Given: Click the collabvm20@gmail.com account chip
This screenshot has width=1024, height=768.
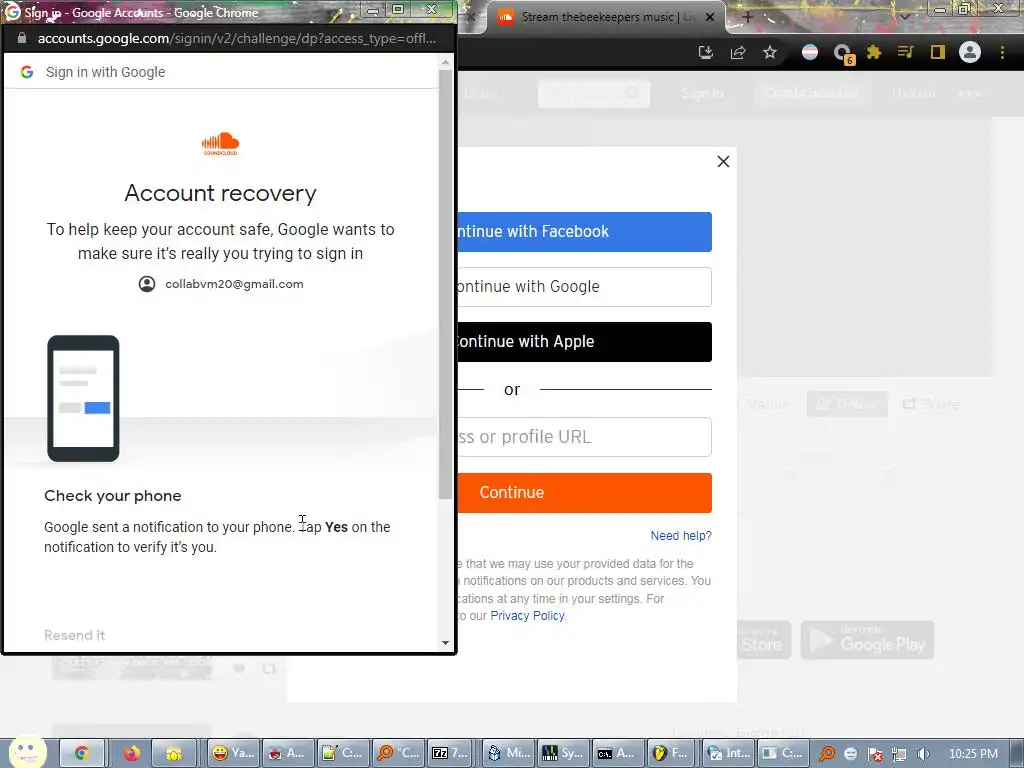Looking at the screenshot, I should [221, 284].
